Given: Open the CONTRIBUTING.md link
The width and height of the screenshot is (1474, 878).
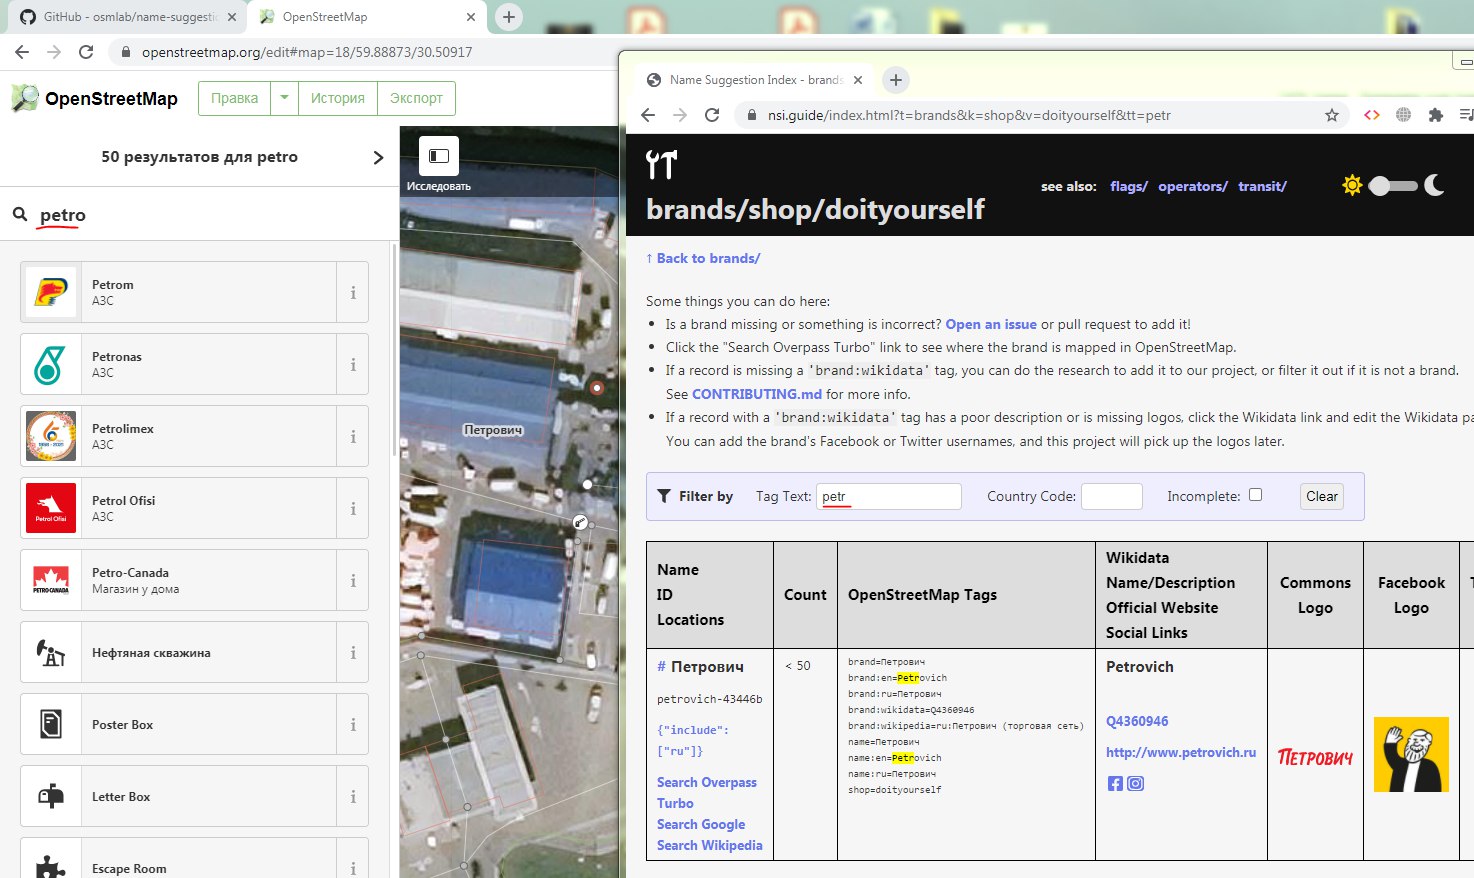Looking at the screenshot, I should point(757,394).
